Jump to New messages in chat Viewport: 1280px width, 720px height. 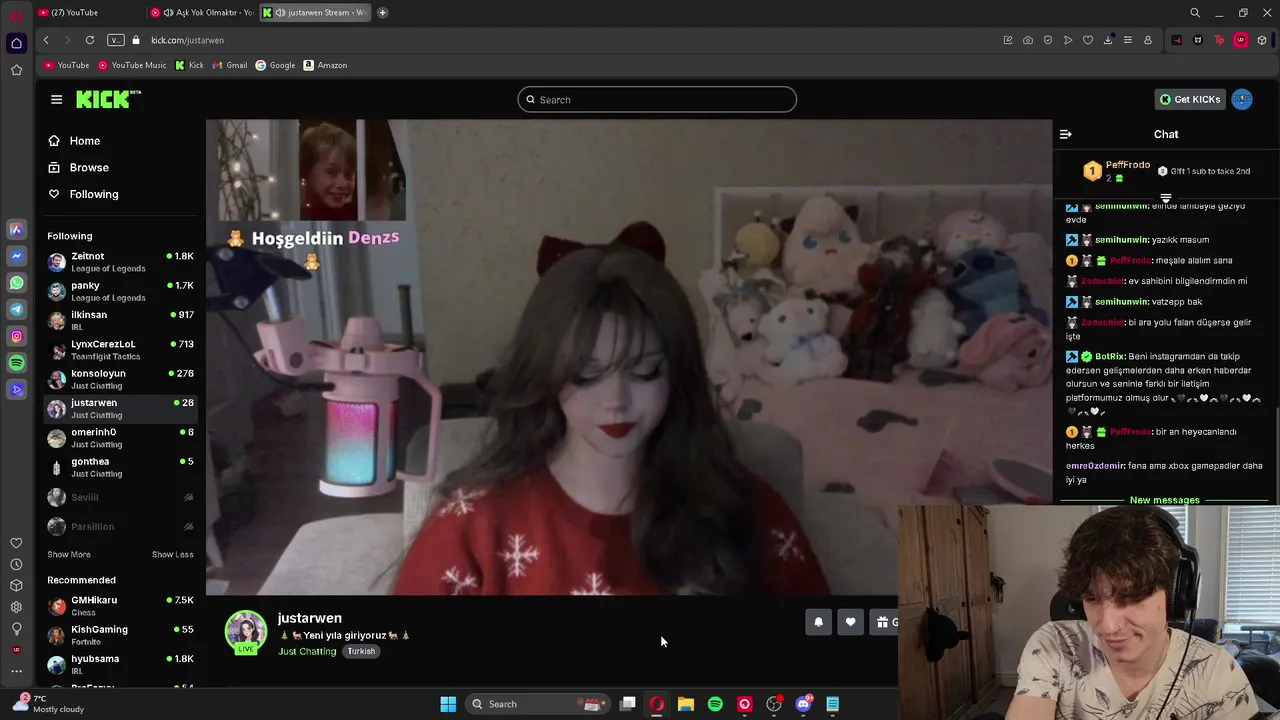coord(1164,500)
